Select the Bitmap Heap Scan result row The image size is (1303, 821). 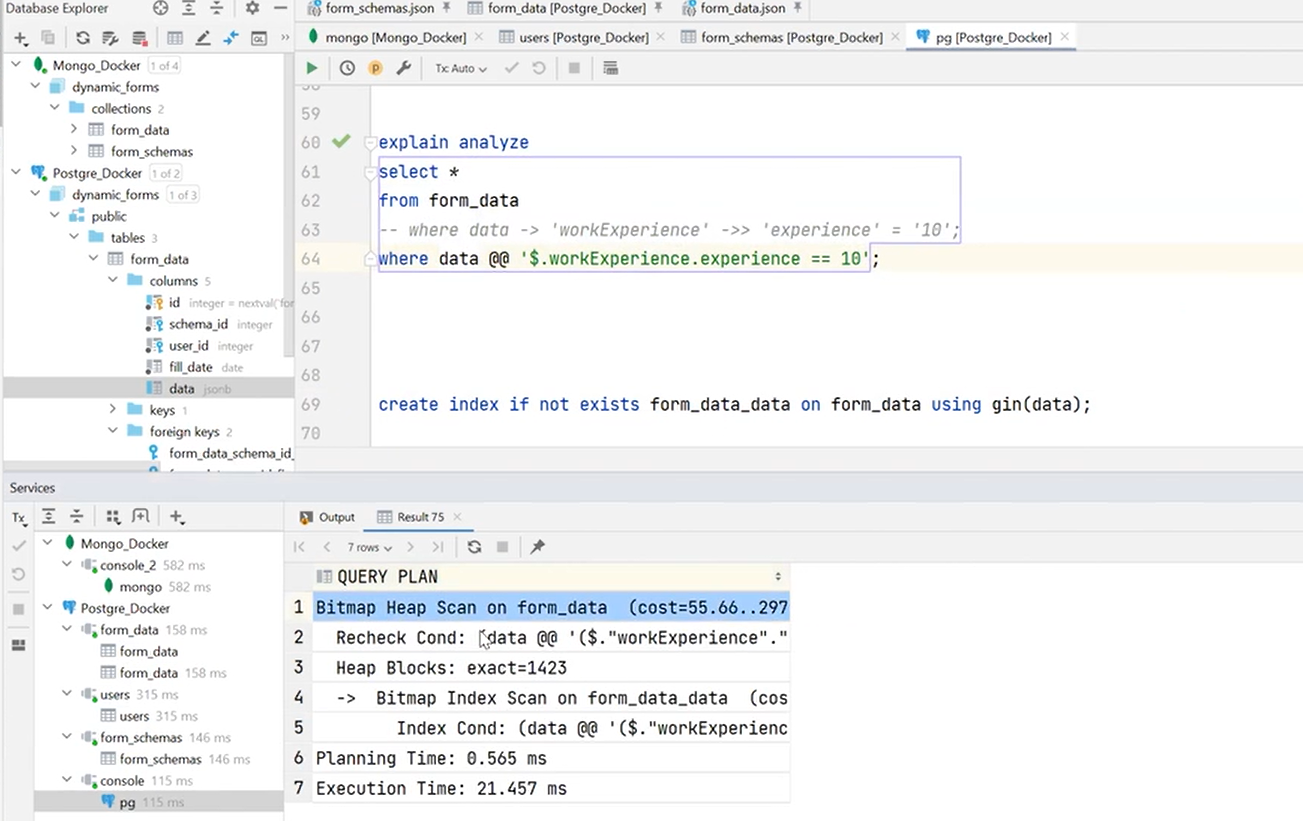pos(500,607)
